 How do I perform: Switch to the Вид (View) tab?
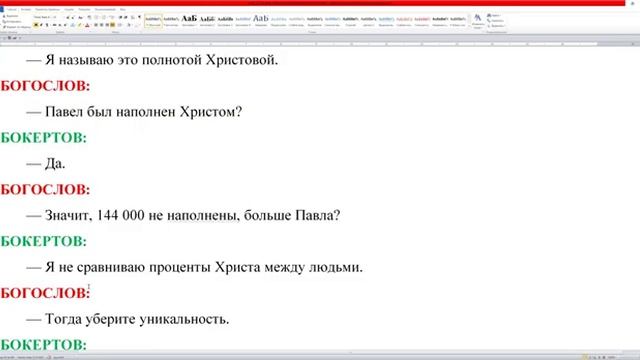pos(122,9)
